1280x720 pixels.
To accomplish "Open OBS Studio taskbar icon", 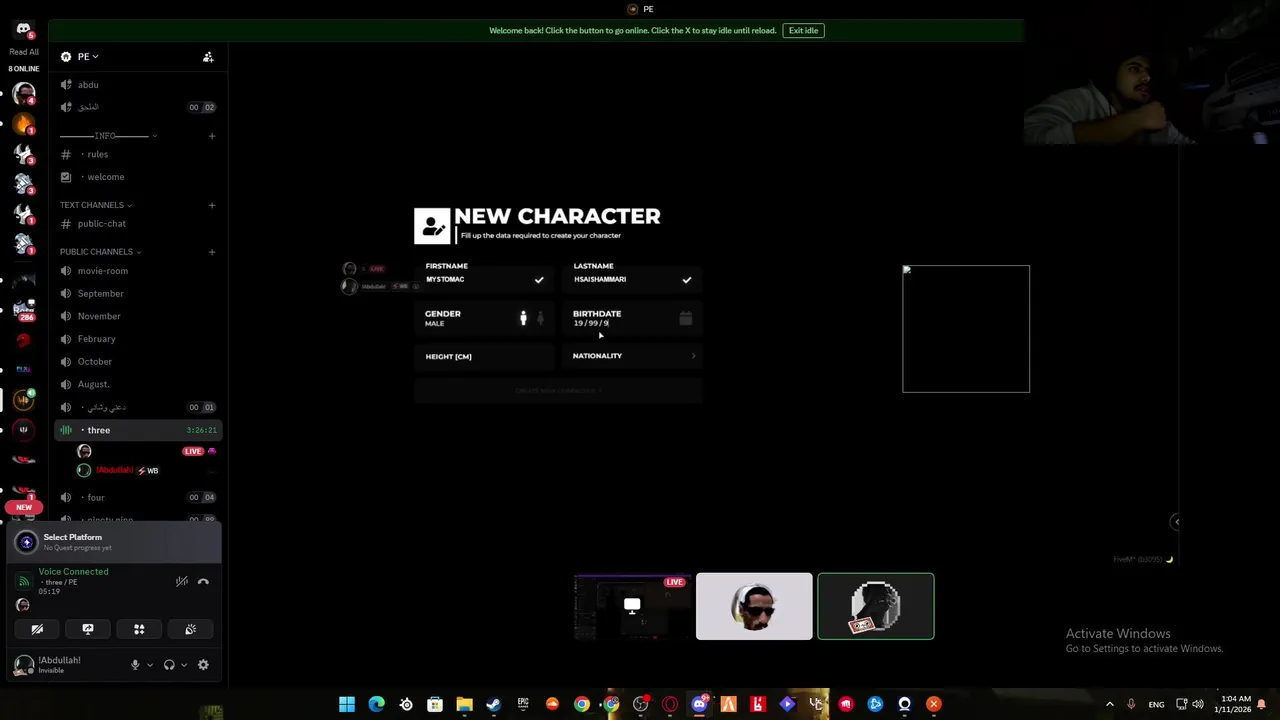I will [x=640, y=704].
